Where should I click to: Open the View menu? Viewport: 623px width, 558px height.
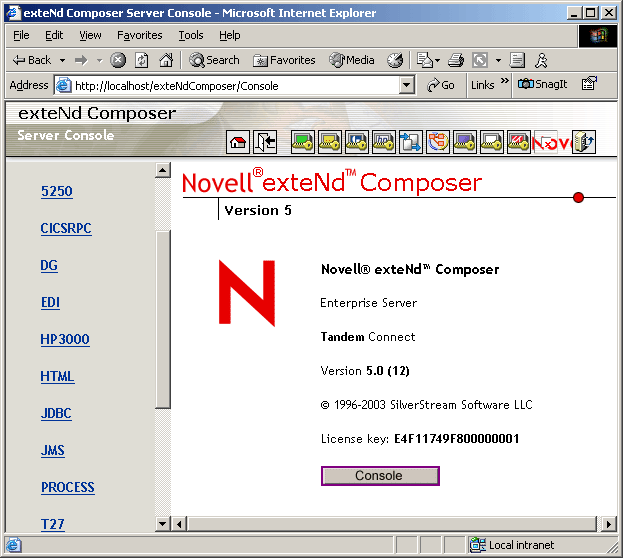pos(90,35)
